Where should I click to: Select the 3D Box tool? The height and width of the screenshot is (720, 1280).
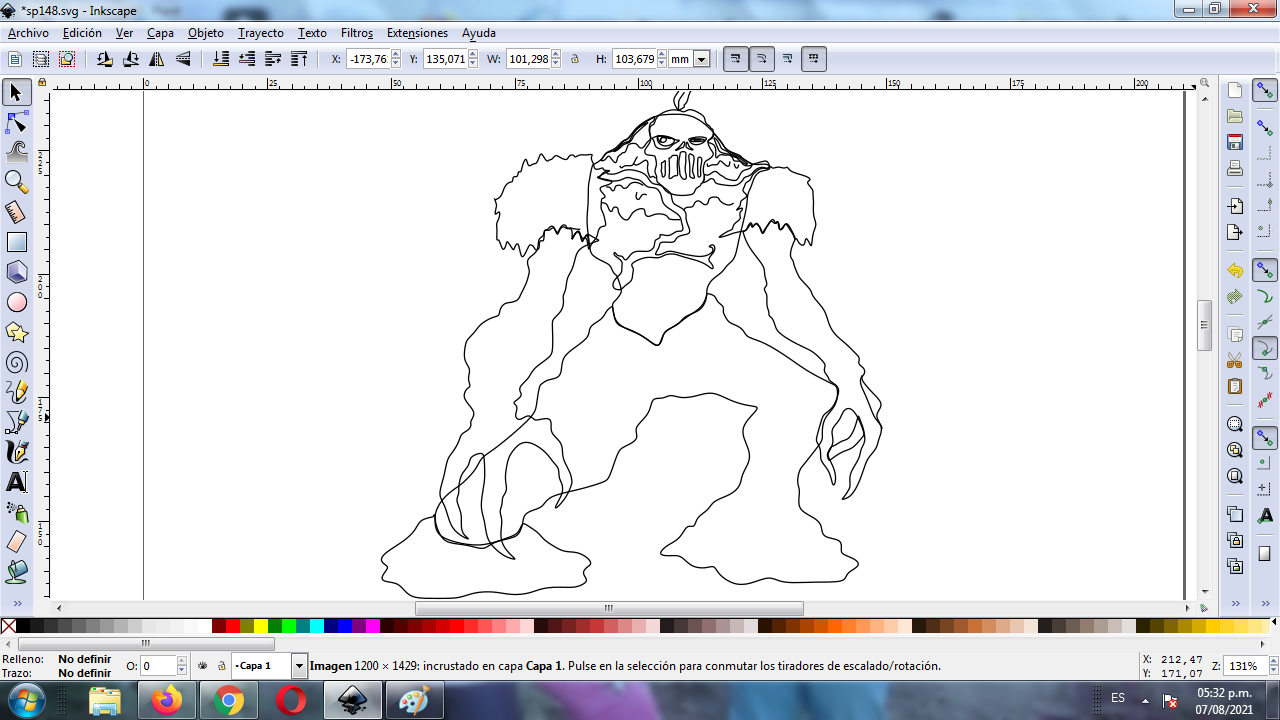pyautogui.click(x=16, y=272)
